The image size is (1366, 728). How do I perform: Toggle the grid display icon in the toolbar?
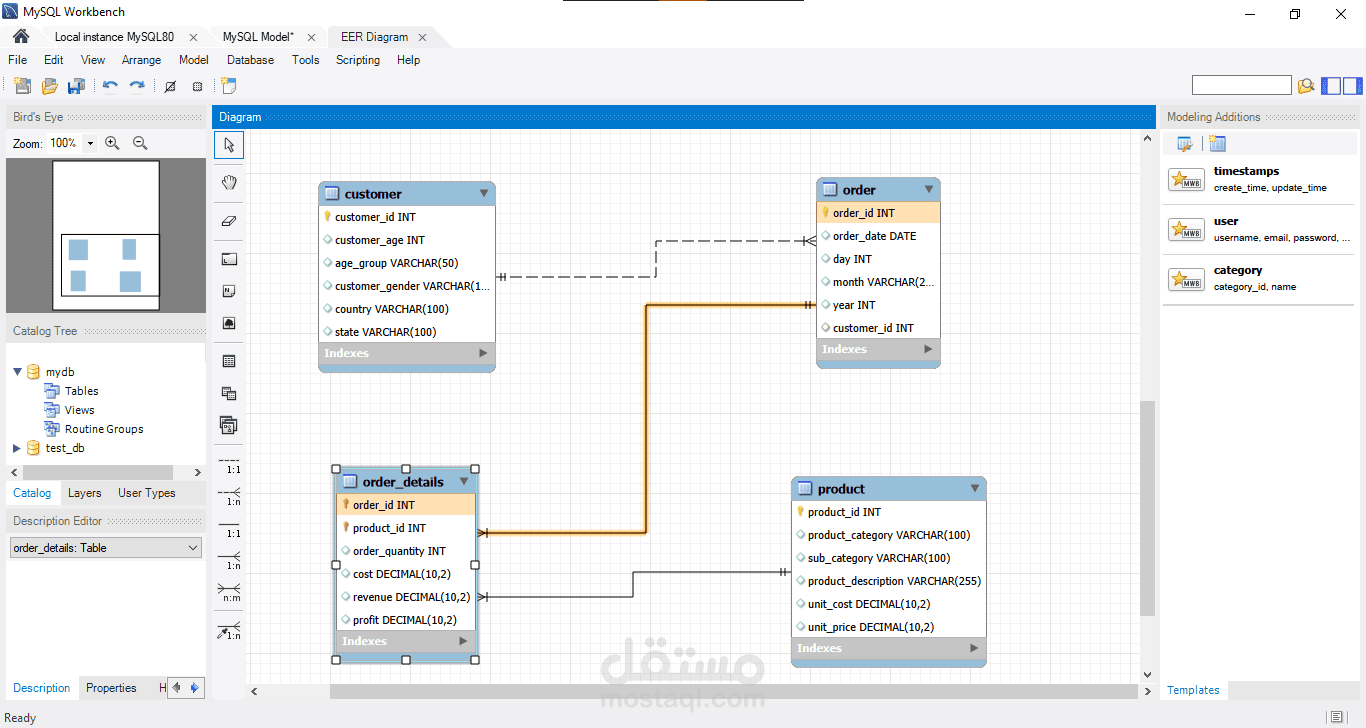point(197,86)
